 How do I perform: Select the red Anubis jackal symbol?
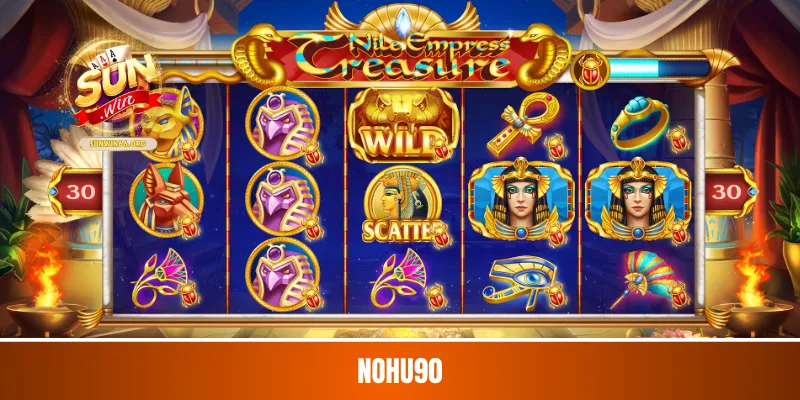coord(166,200)
